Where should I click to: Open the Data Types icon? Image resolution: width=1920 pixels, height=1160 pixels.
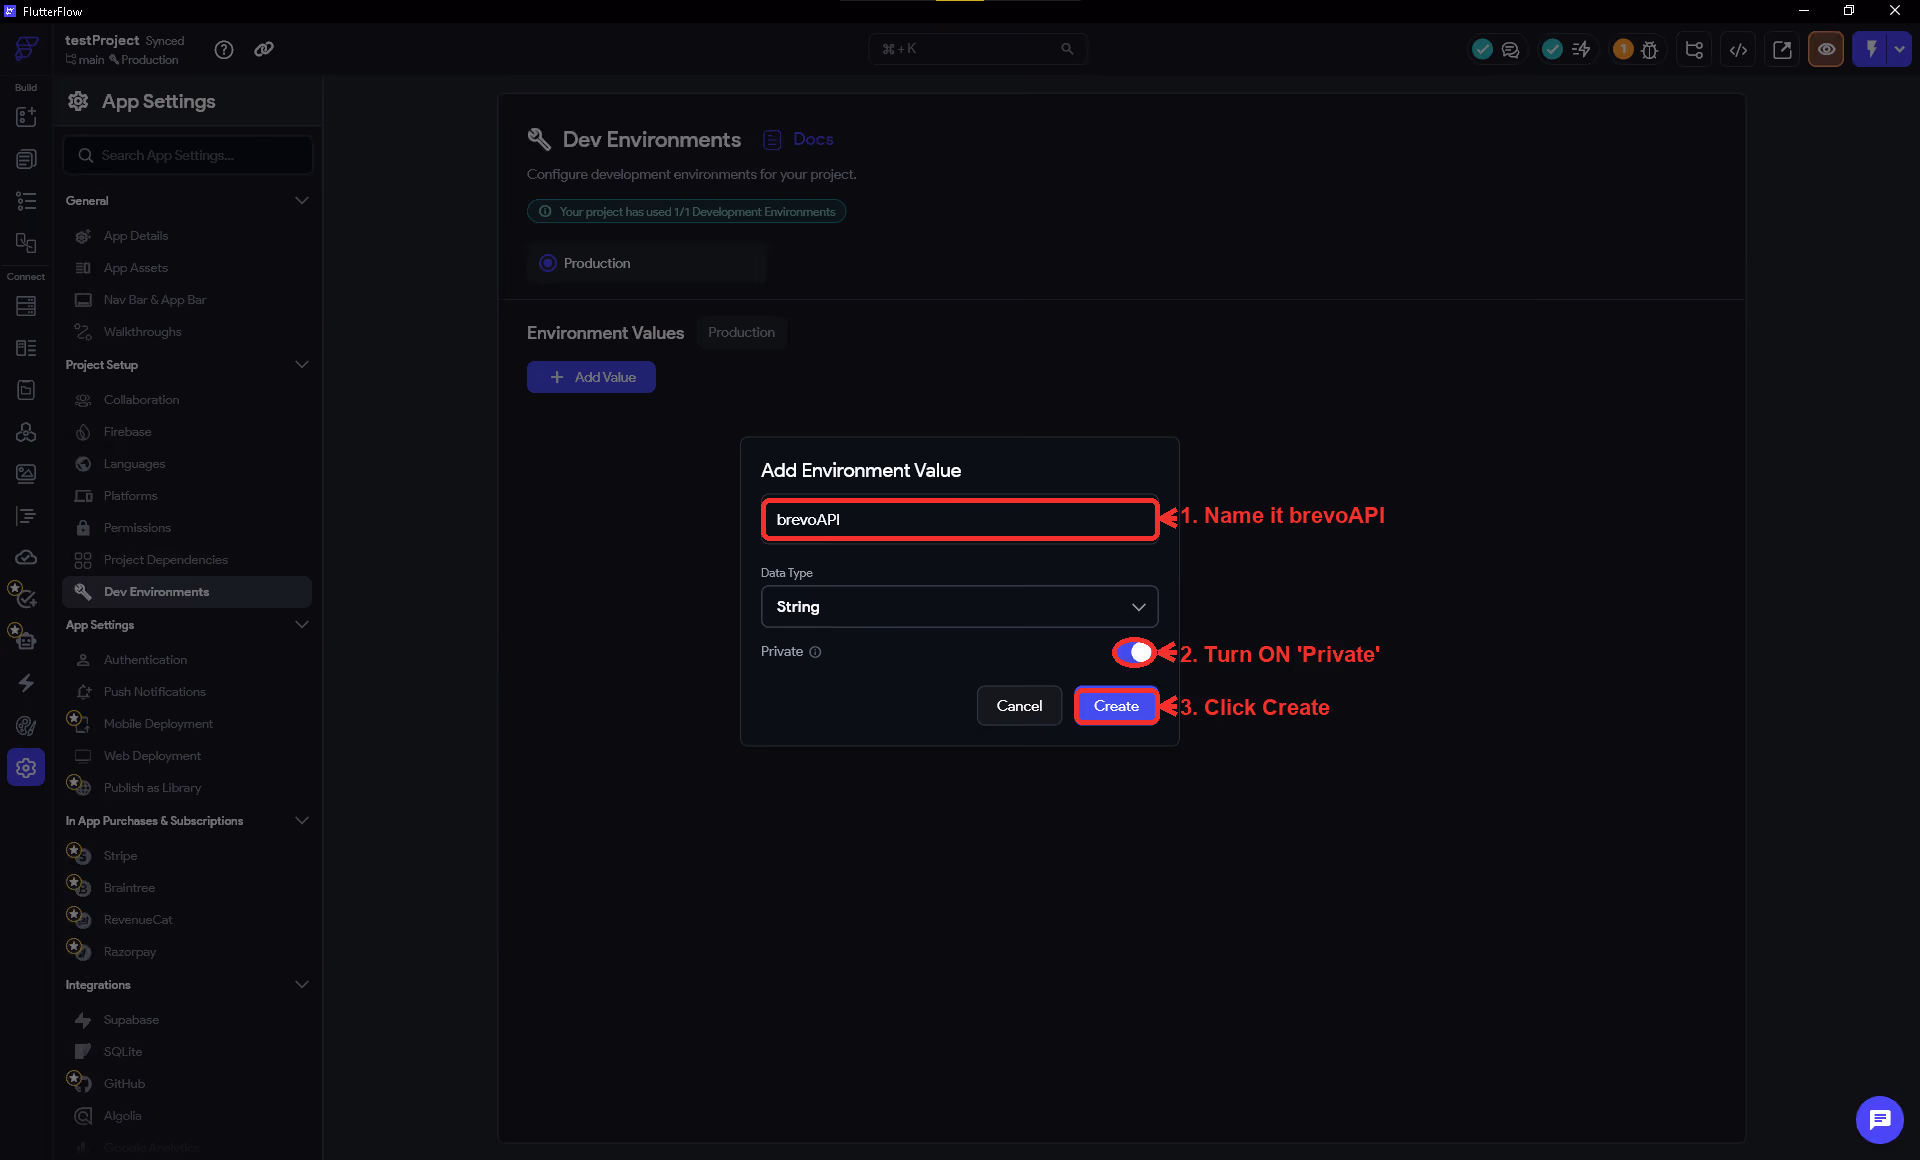tap(26, 348)
